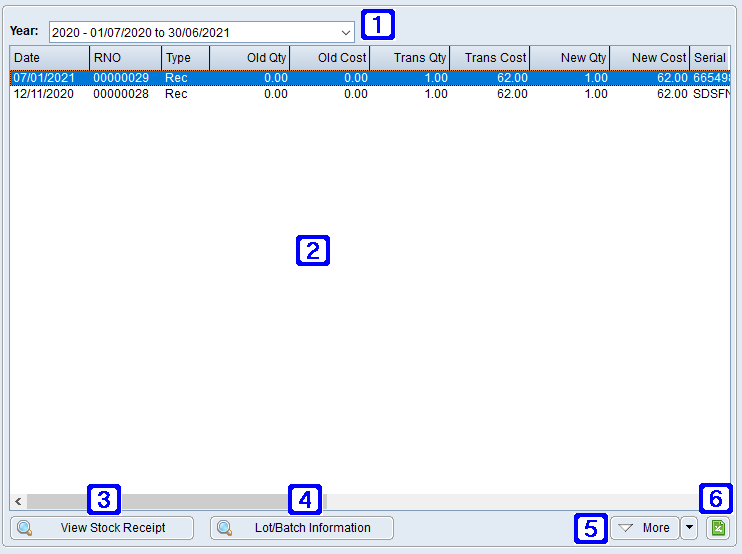Sort by Trans Qty column
The width and height of the screenshot is (742, 554).
(410, 58)
